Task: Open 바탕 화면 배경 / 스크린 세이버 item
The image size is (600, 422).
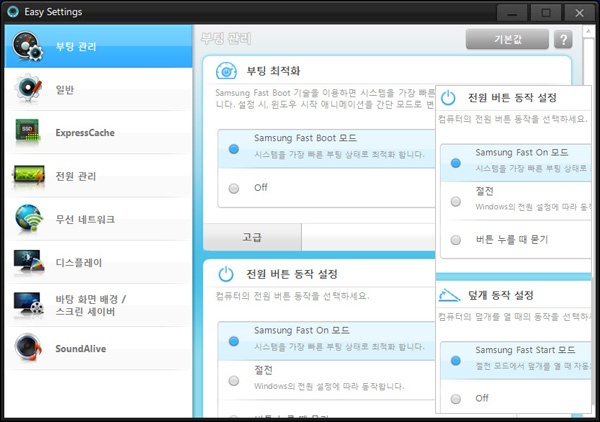Action: click(98, 305)
